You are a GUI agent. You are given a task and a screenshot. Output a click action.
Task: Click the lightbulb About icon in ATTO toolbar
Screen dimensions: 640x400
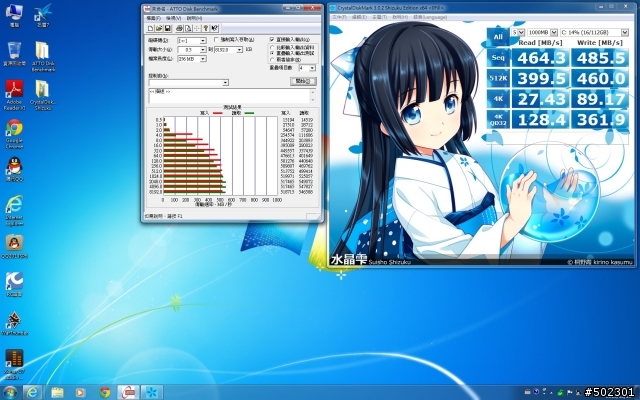206,28
